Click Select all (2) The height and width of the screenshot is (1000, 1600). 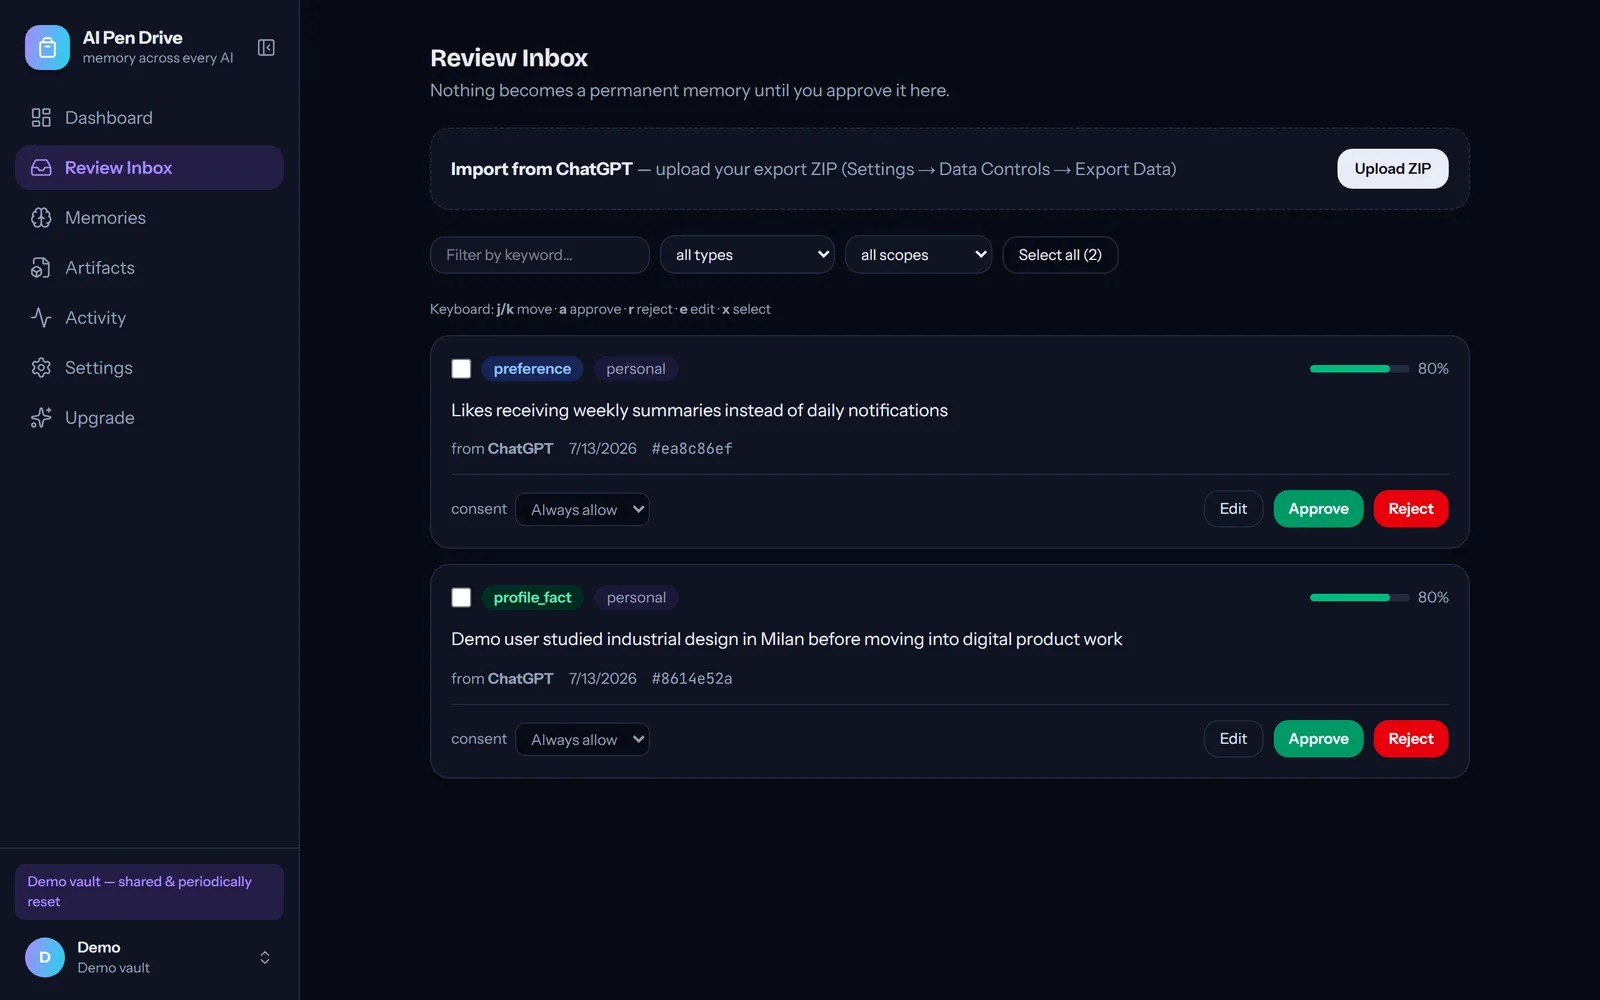(1060, 255)
